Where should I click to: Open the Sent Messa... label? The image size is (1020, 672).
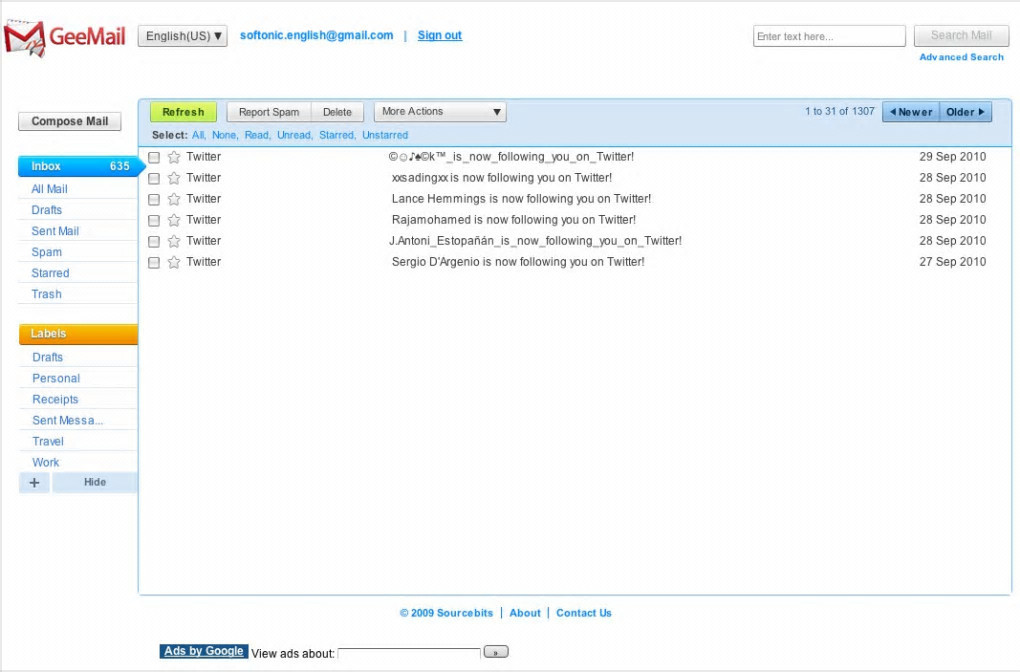point(68,420)
